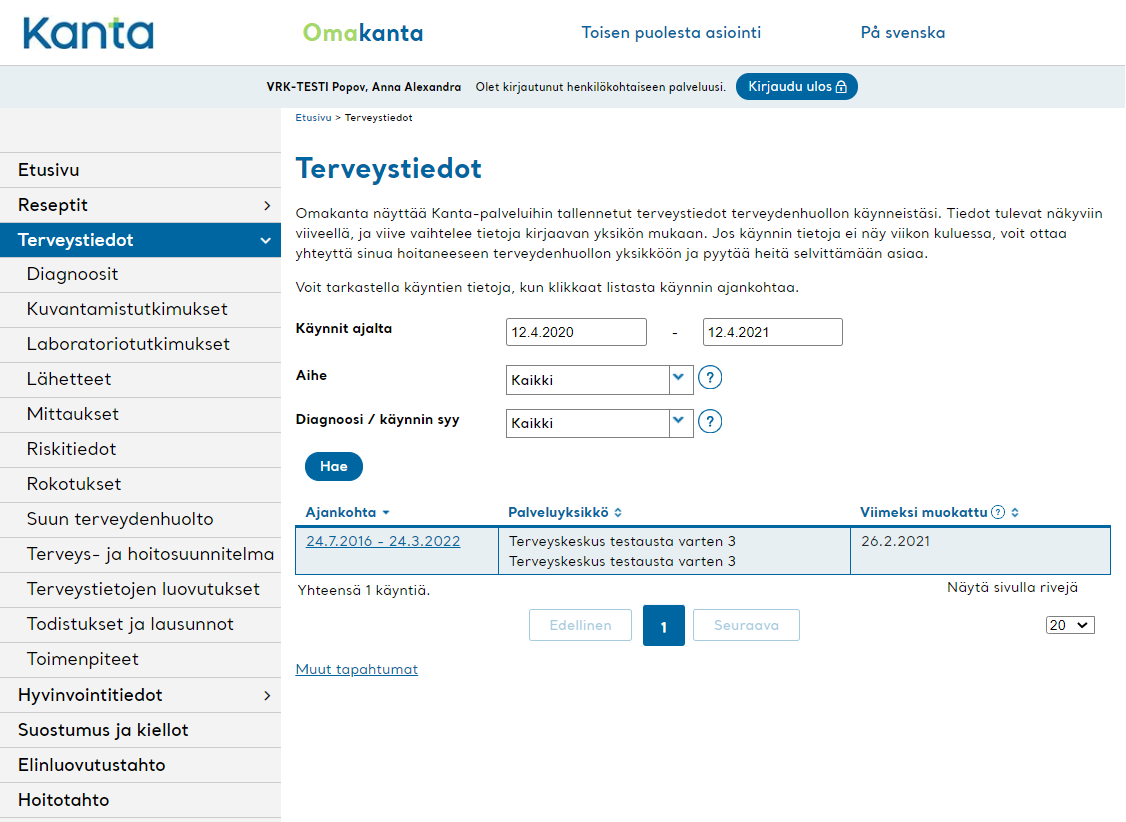This screenshot has width=1126, height=822.
Task: Click the help icon next to Aihe dropdown
Action: pos(709,378)
